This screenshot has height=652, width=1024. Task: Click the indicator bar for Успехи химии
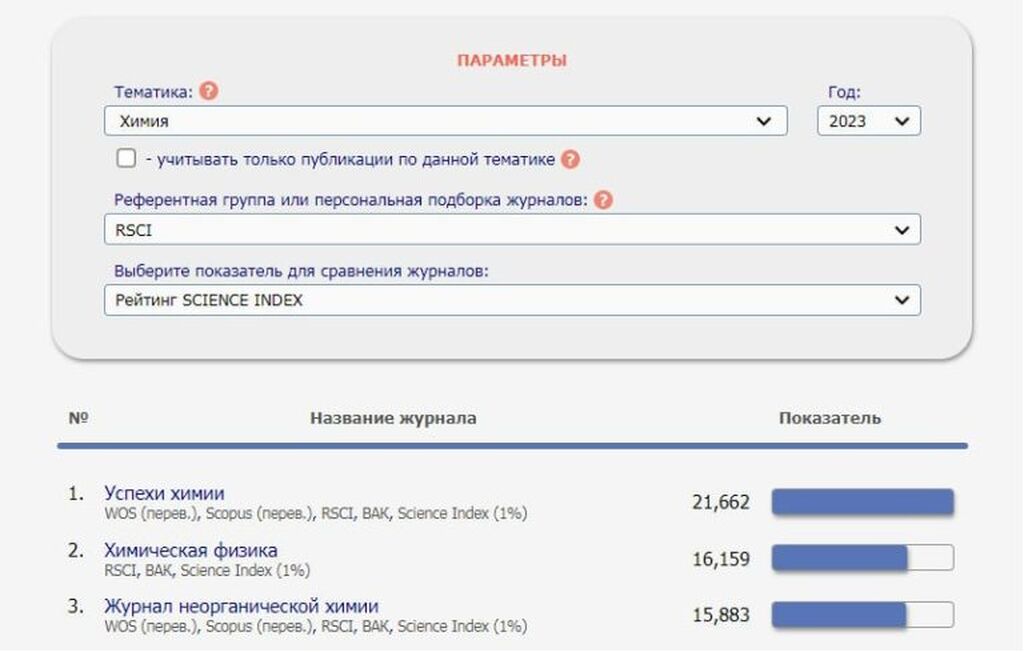[x=862, y=502]
